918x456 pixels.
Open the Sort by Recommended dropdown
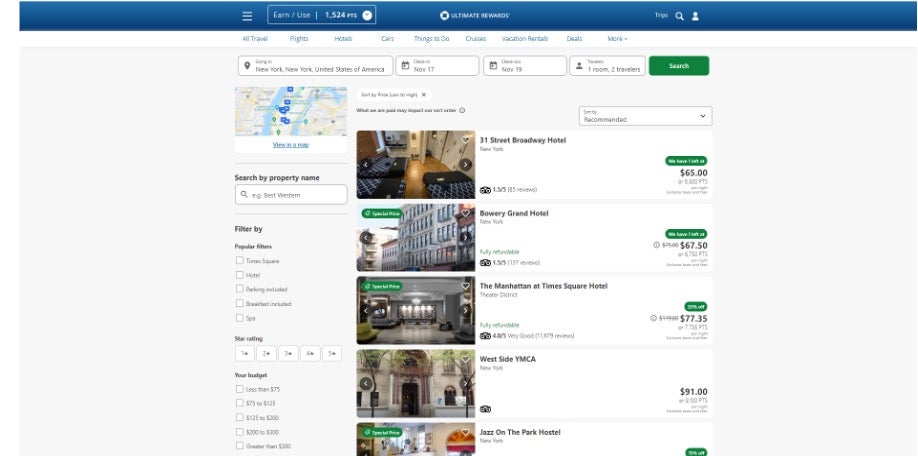point(645,116)
